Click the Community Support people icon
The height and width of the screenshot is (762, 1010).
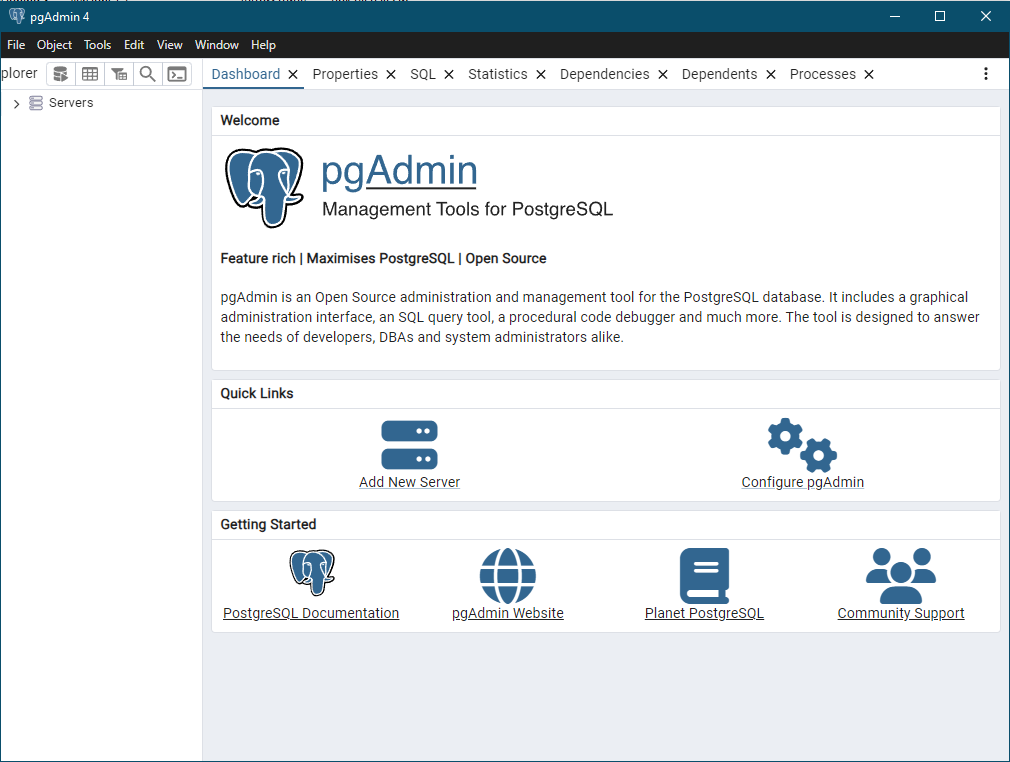pos(900,576)
